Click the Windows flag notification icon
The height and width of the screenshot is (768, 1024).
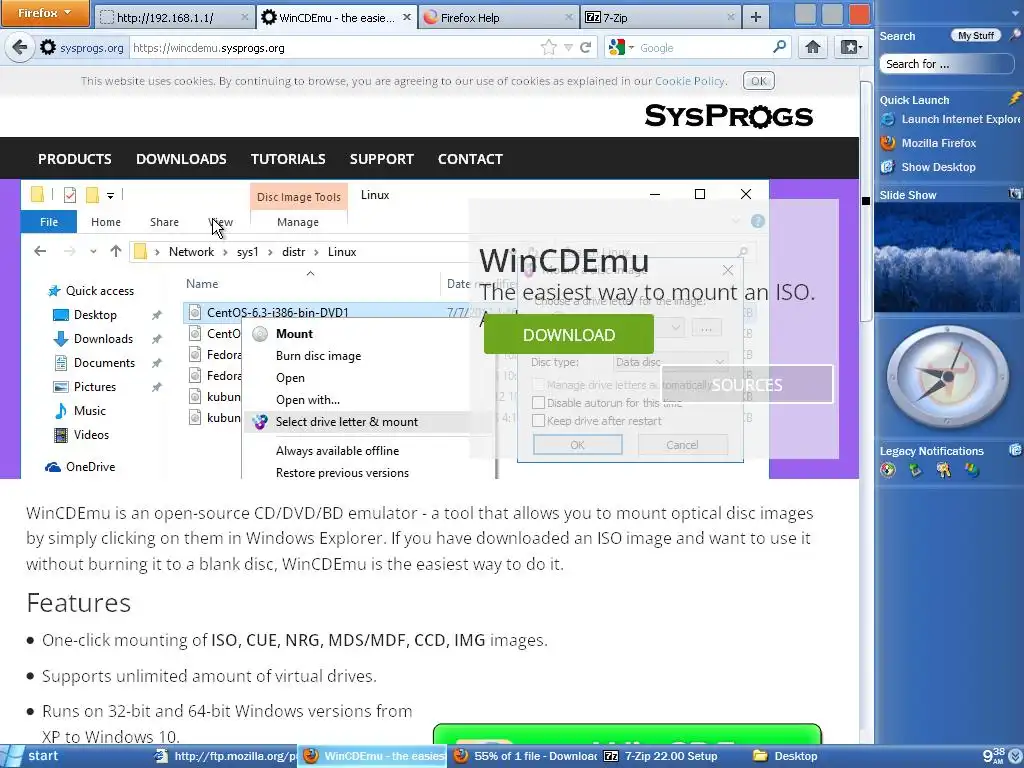[972, 470]
